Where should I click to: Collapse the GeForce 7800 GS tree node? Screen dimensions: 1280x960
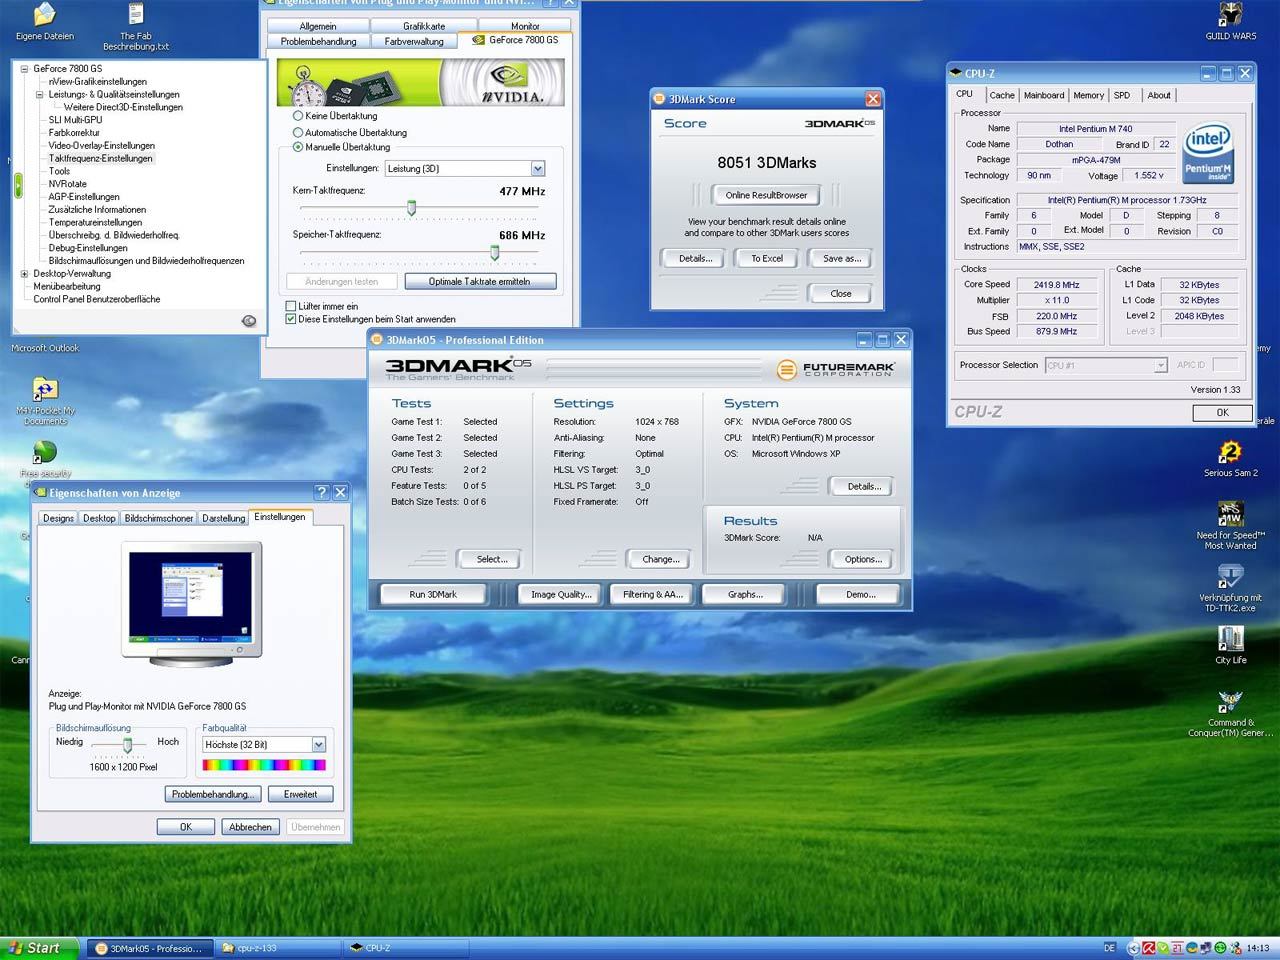25,69
